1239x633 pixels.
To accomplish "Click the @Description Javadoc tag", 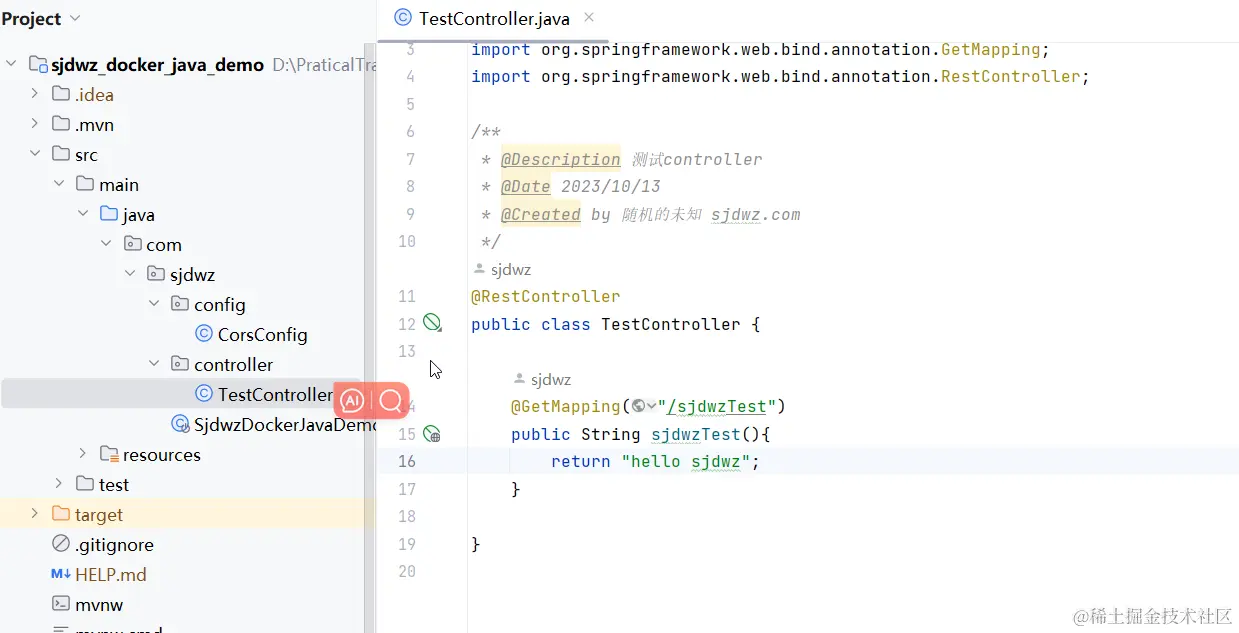I will click(x=561, y=159).
